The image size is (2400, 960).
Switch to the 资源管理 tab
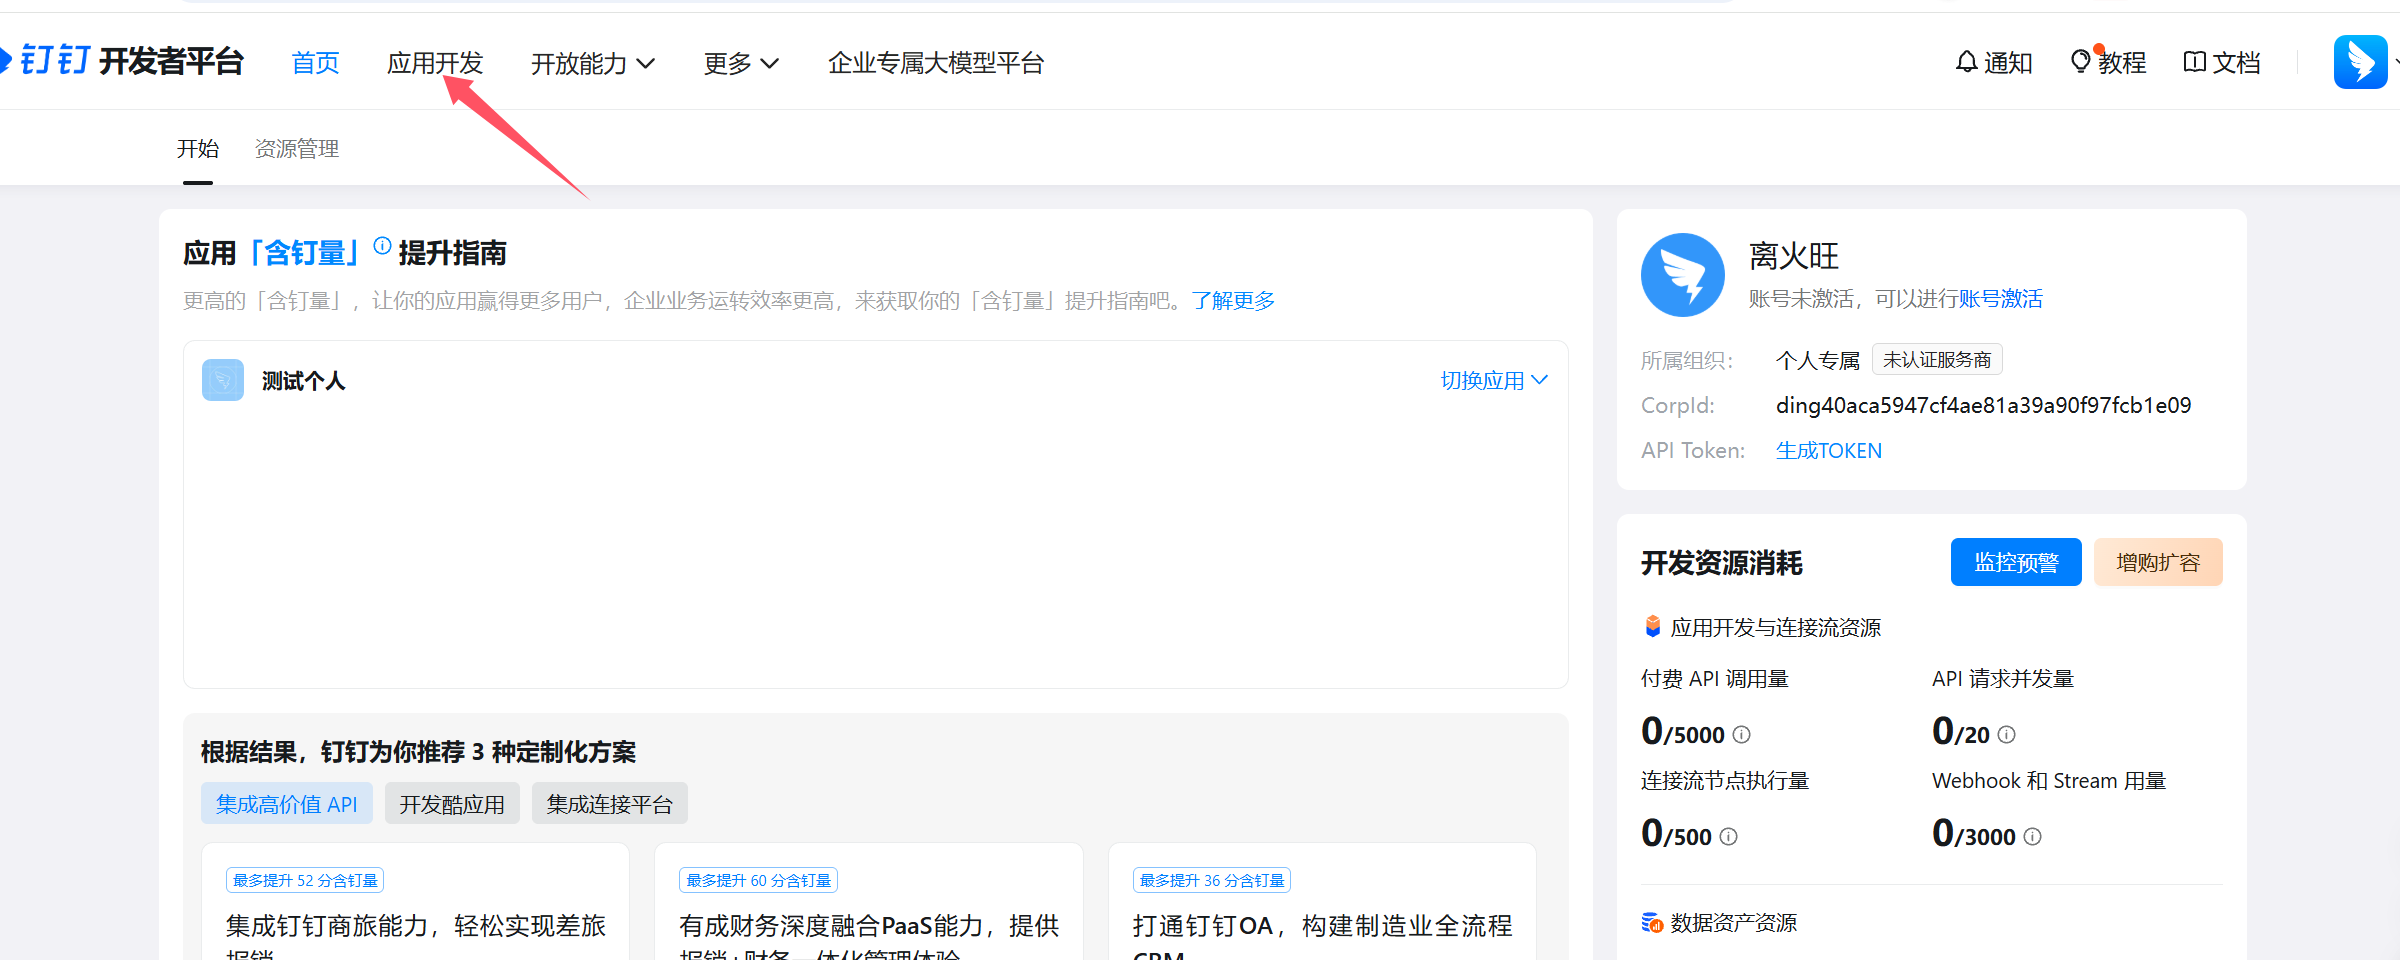point(296,148)
